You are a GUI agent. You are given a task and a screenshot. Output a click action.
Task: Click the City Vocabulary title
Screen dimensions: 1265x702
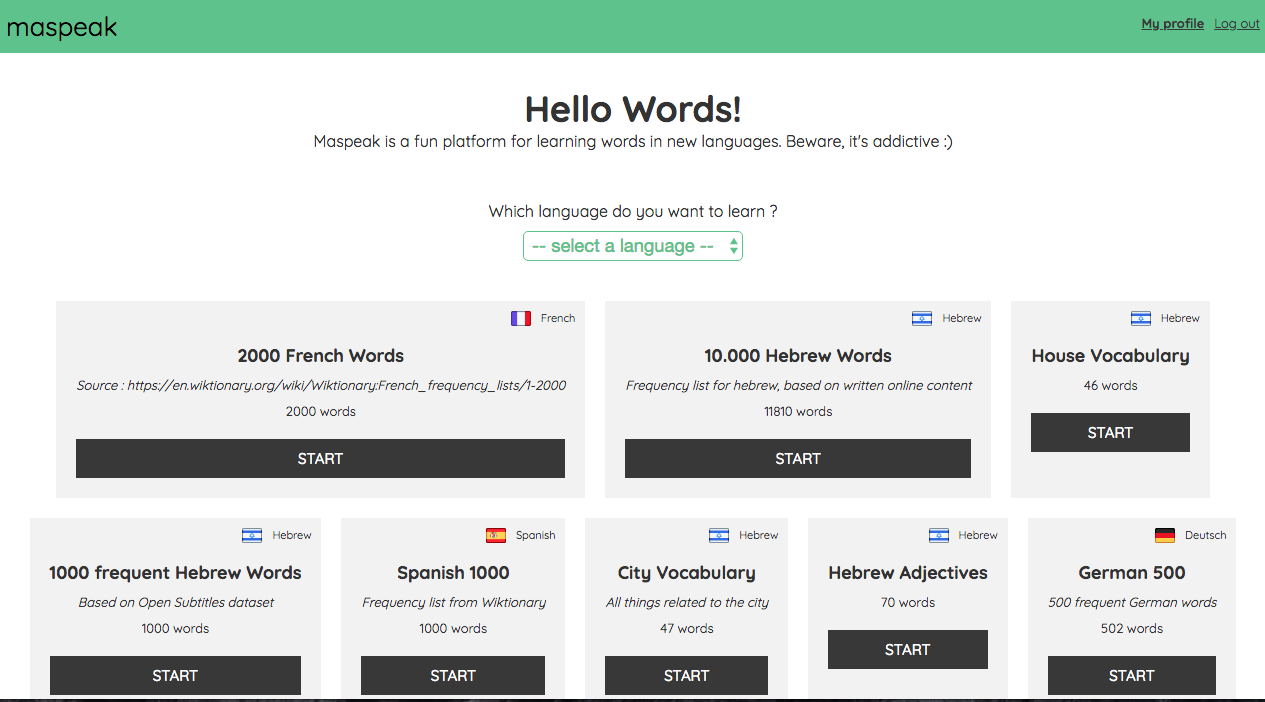[x=687, y=573]
